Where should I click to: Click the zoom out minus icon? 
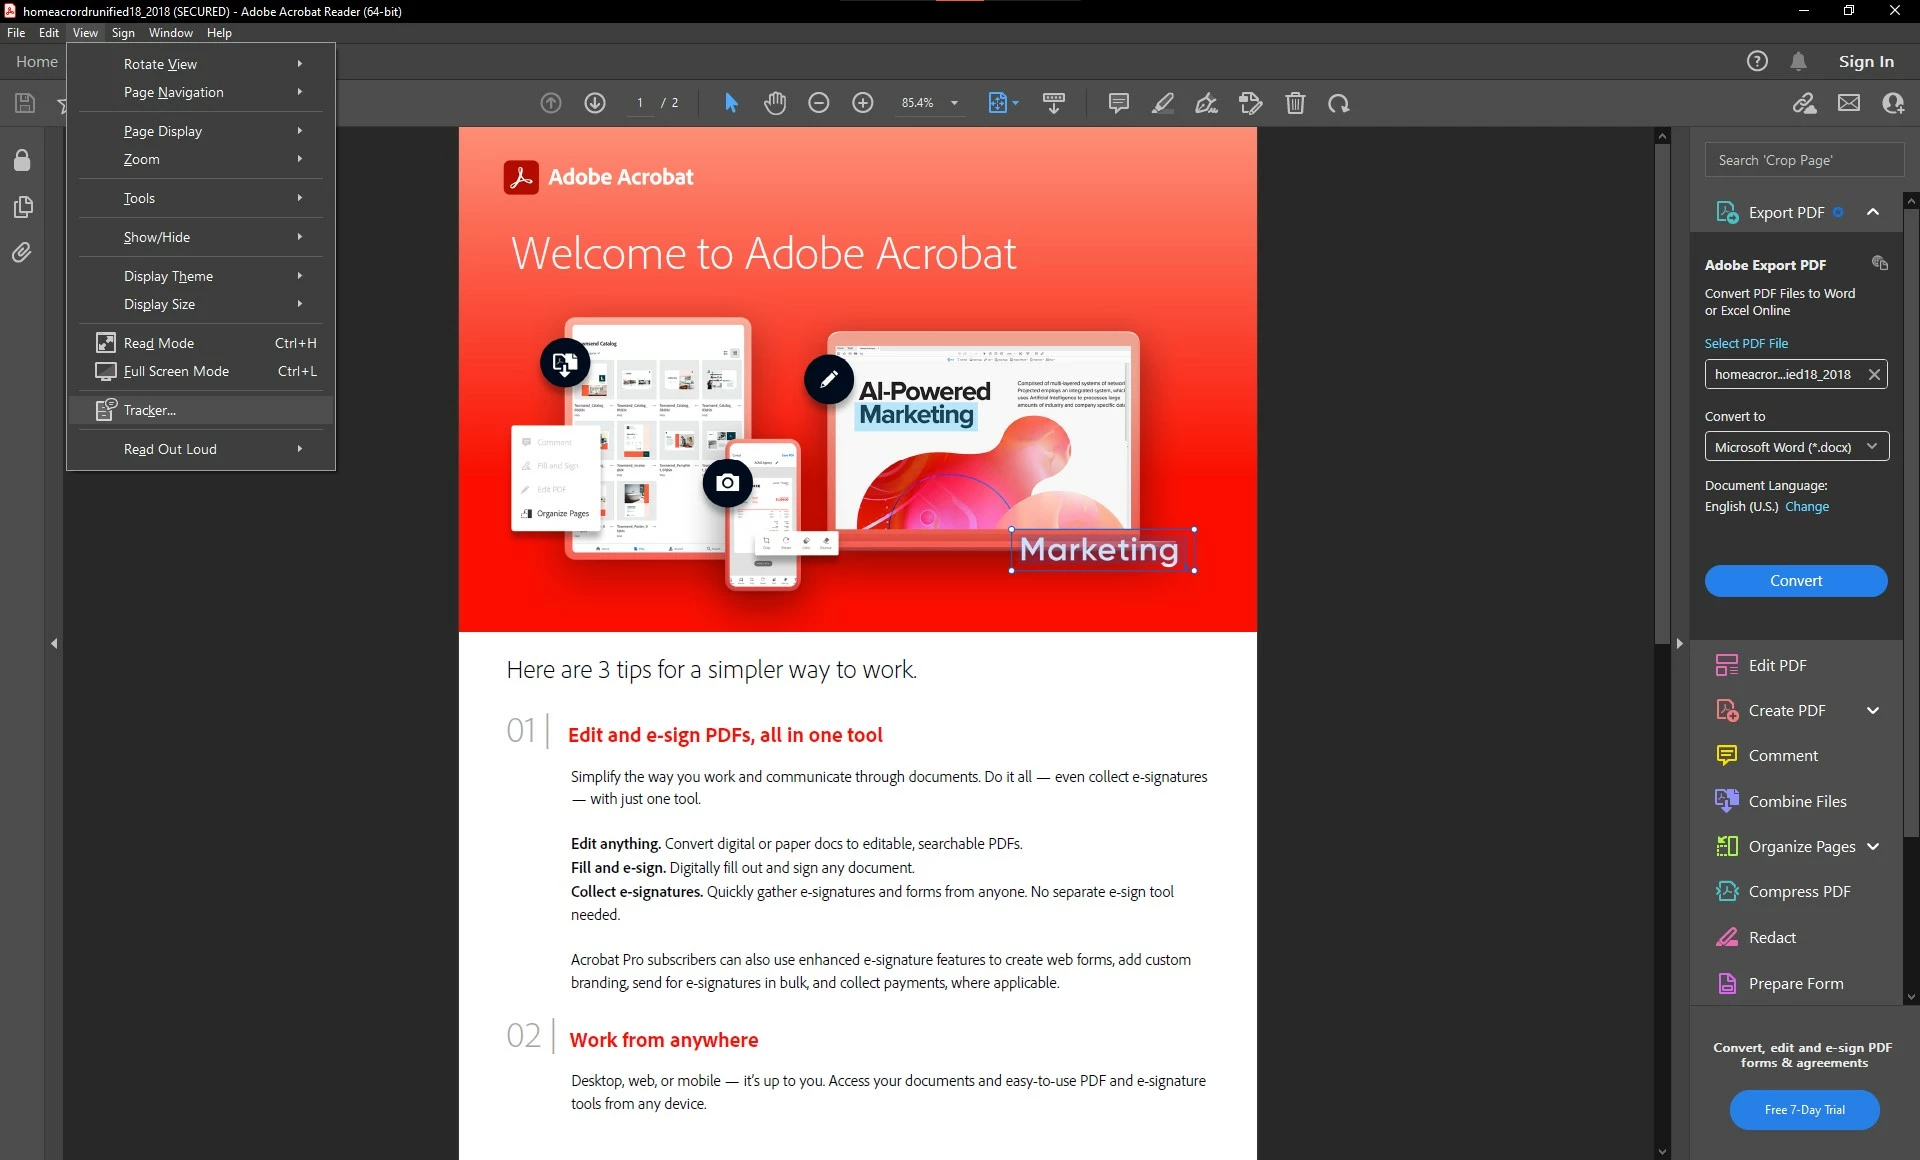click(x=819, y=103)
